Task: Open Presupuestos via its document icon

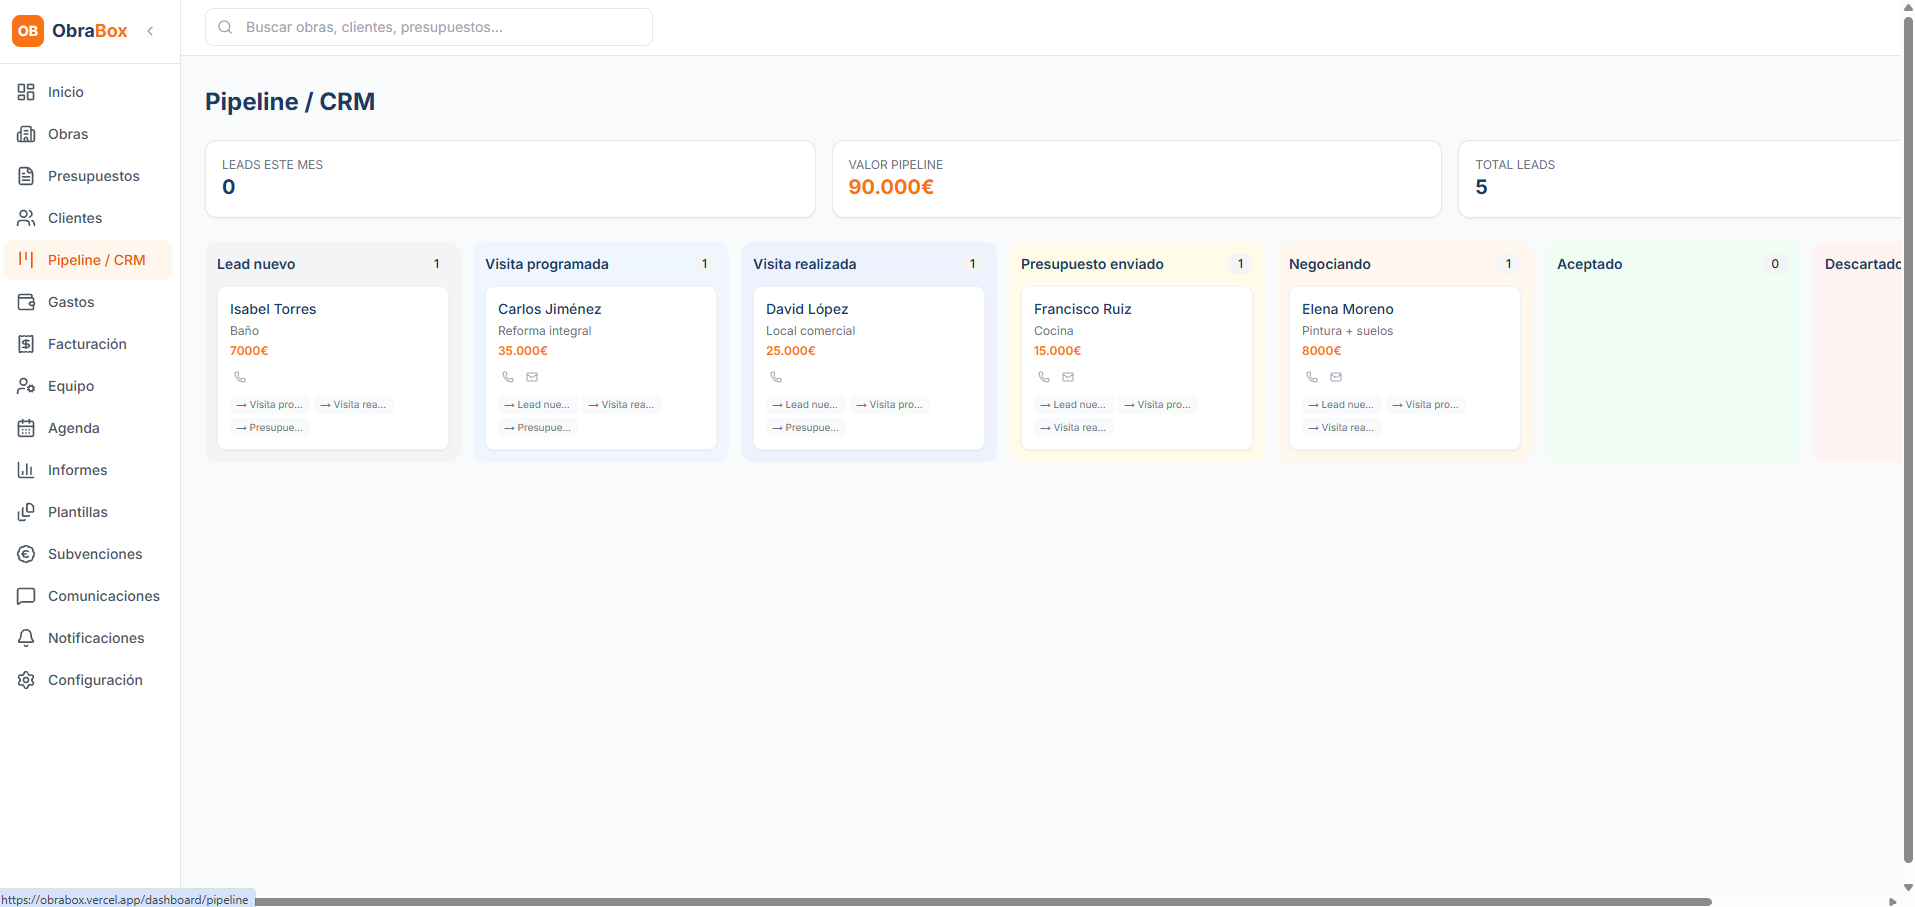Action: pyautogui.click(x=26, y=176)
